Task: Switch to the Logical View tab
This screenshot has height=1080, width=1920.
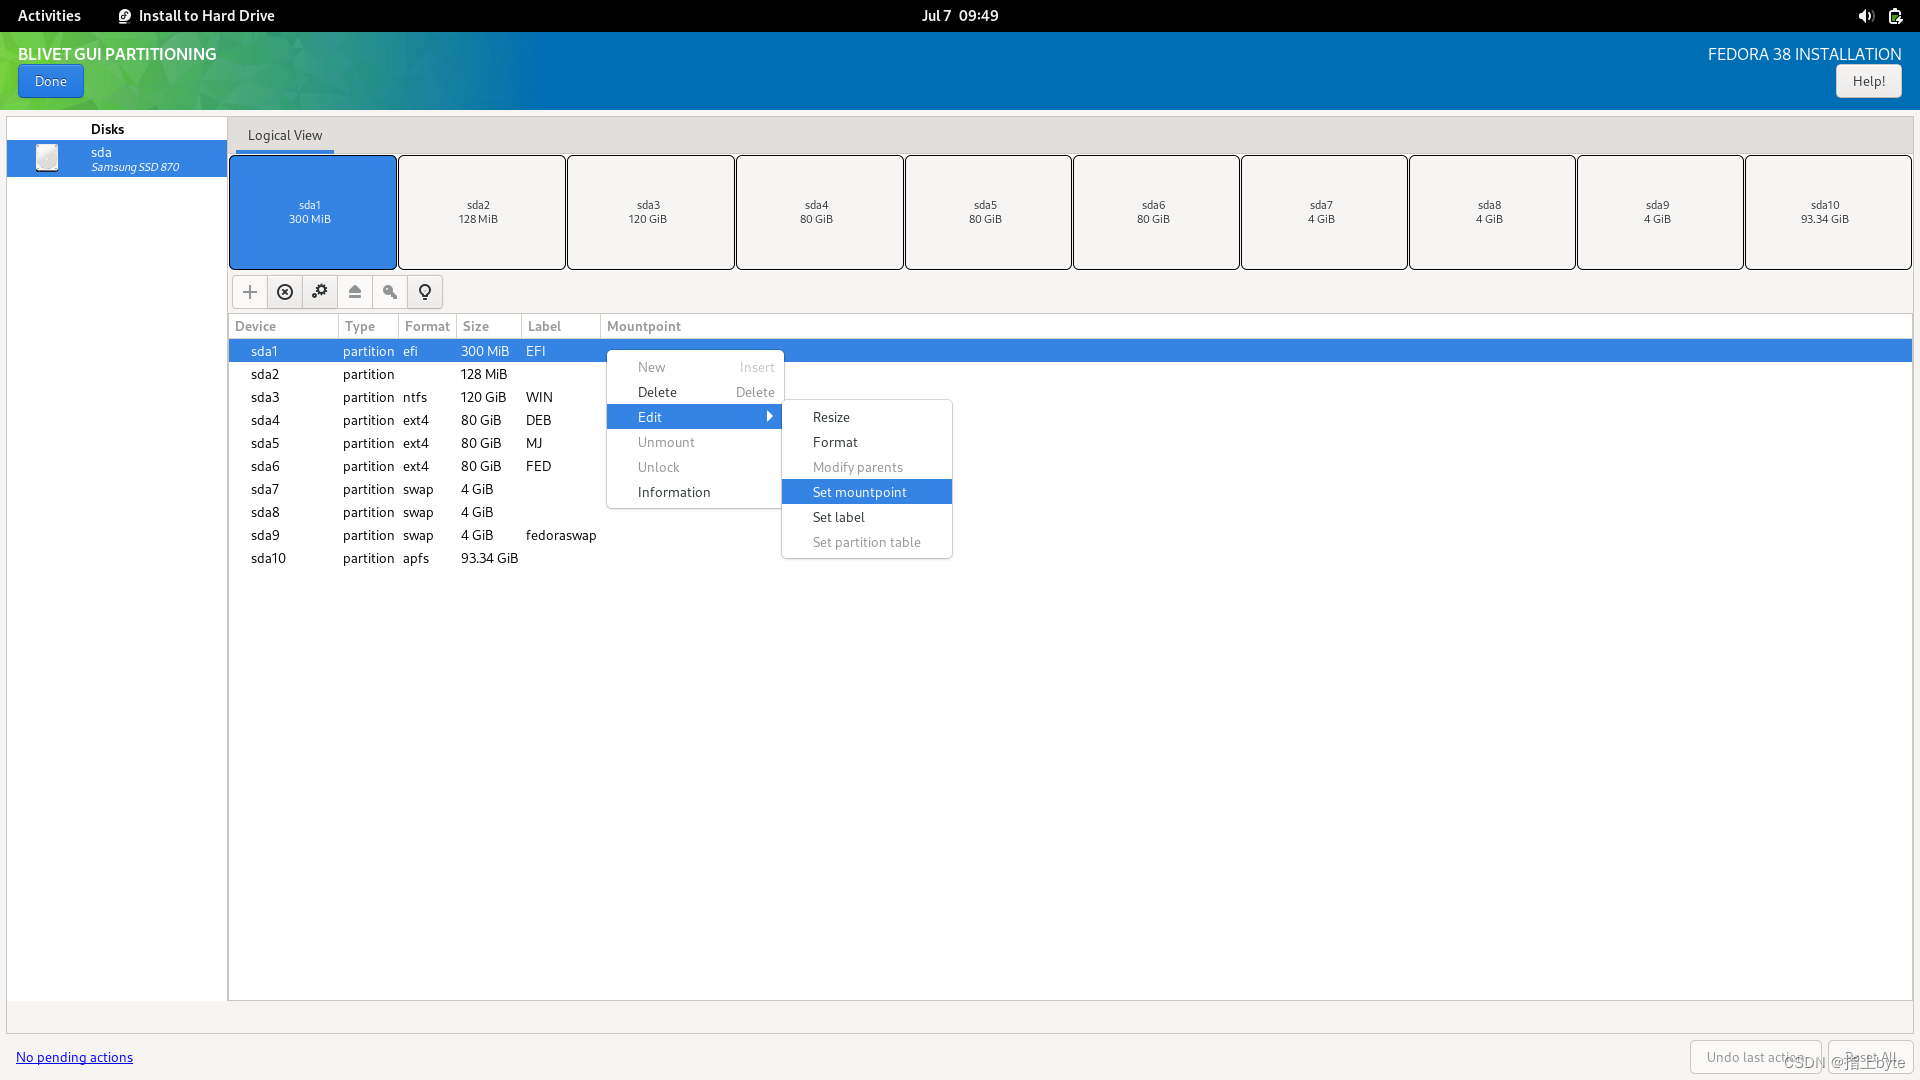Action: [x=285, y=135]
